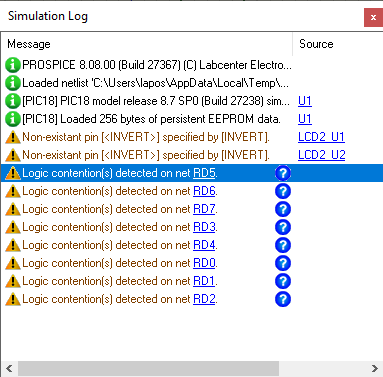Click warning icon on LCD2_U1 Non-existant pin row
The height and width of the screenshot is (377, 383).
click(13, 137)
